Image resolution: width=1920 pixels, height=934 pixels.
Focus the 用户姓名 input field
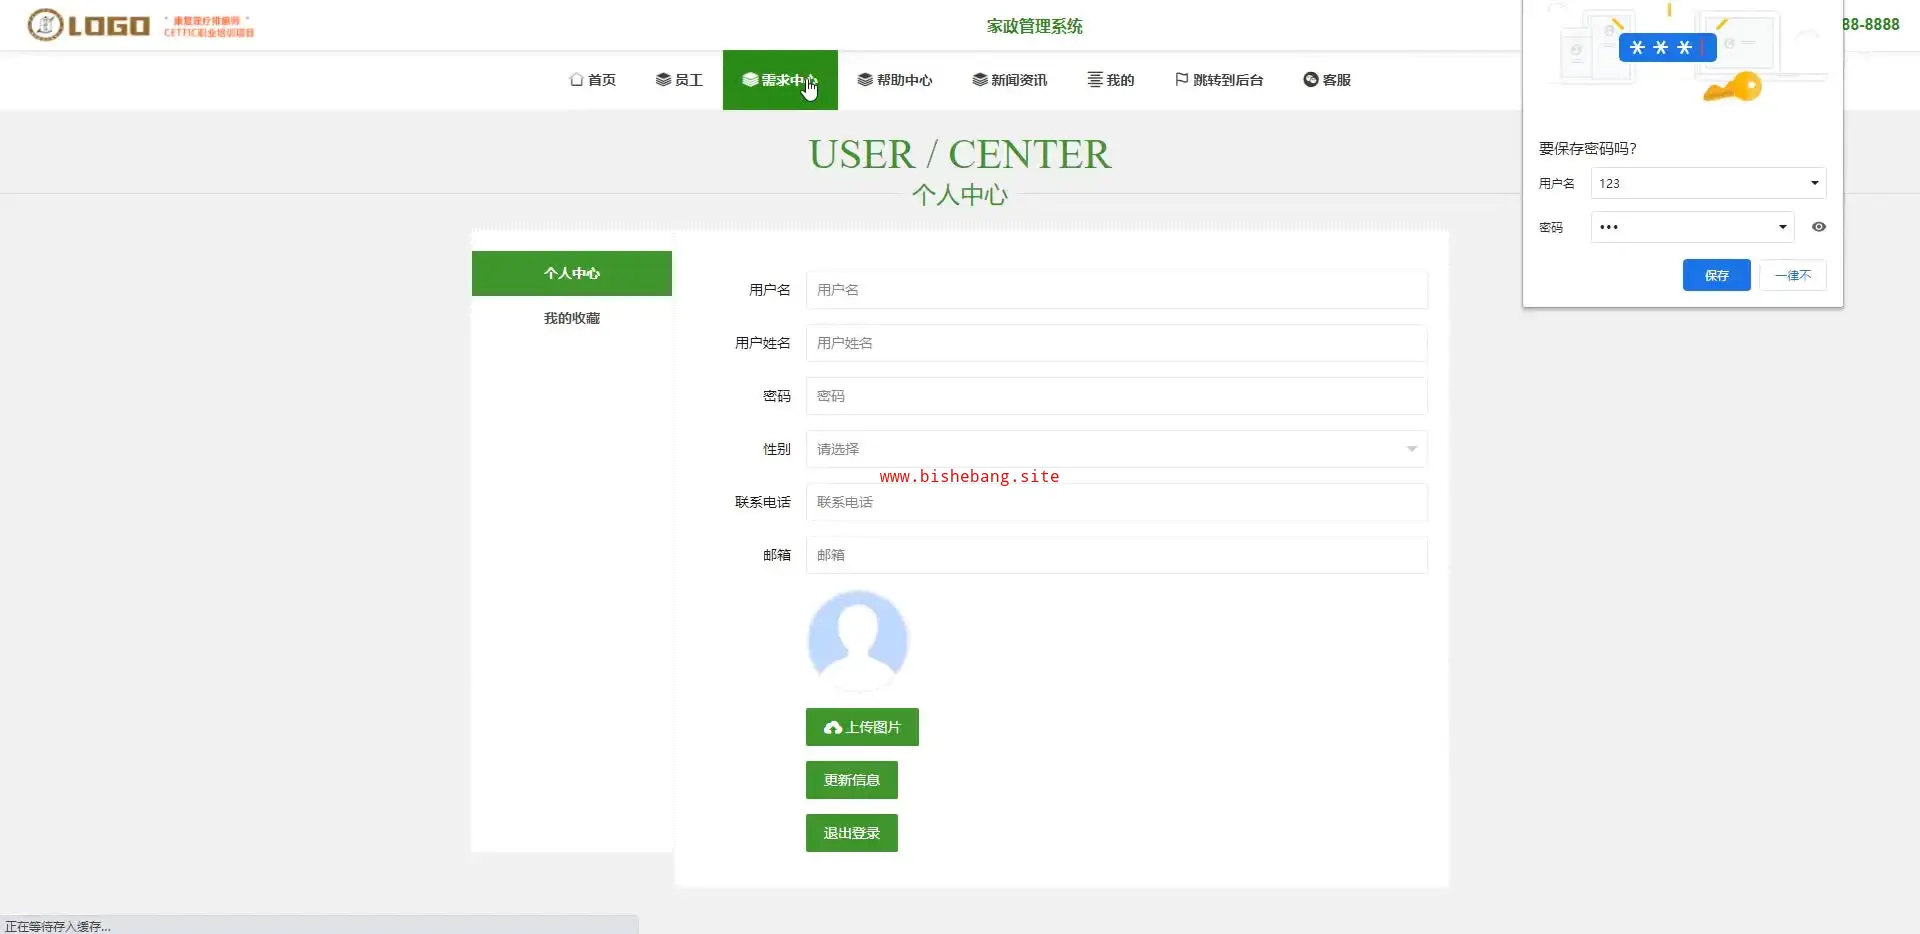click(1116, 343)
